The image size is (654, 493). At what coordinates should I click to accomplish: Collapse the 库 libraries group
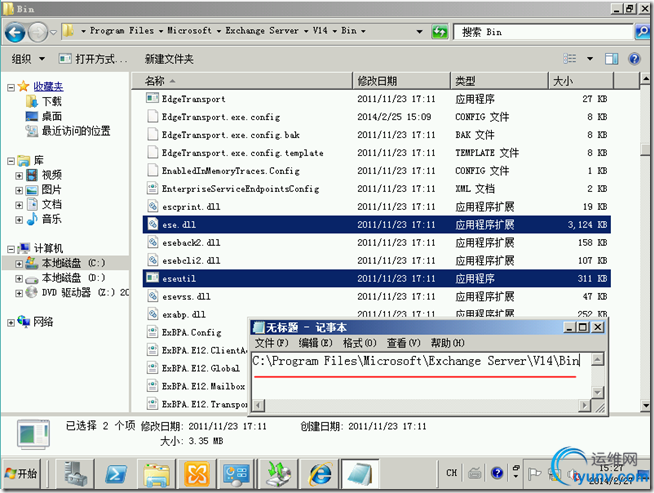coord(11,161)
